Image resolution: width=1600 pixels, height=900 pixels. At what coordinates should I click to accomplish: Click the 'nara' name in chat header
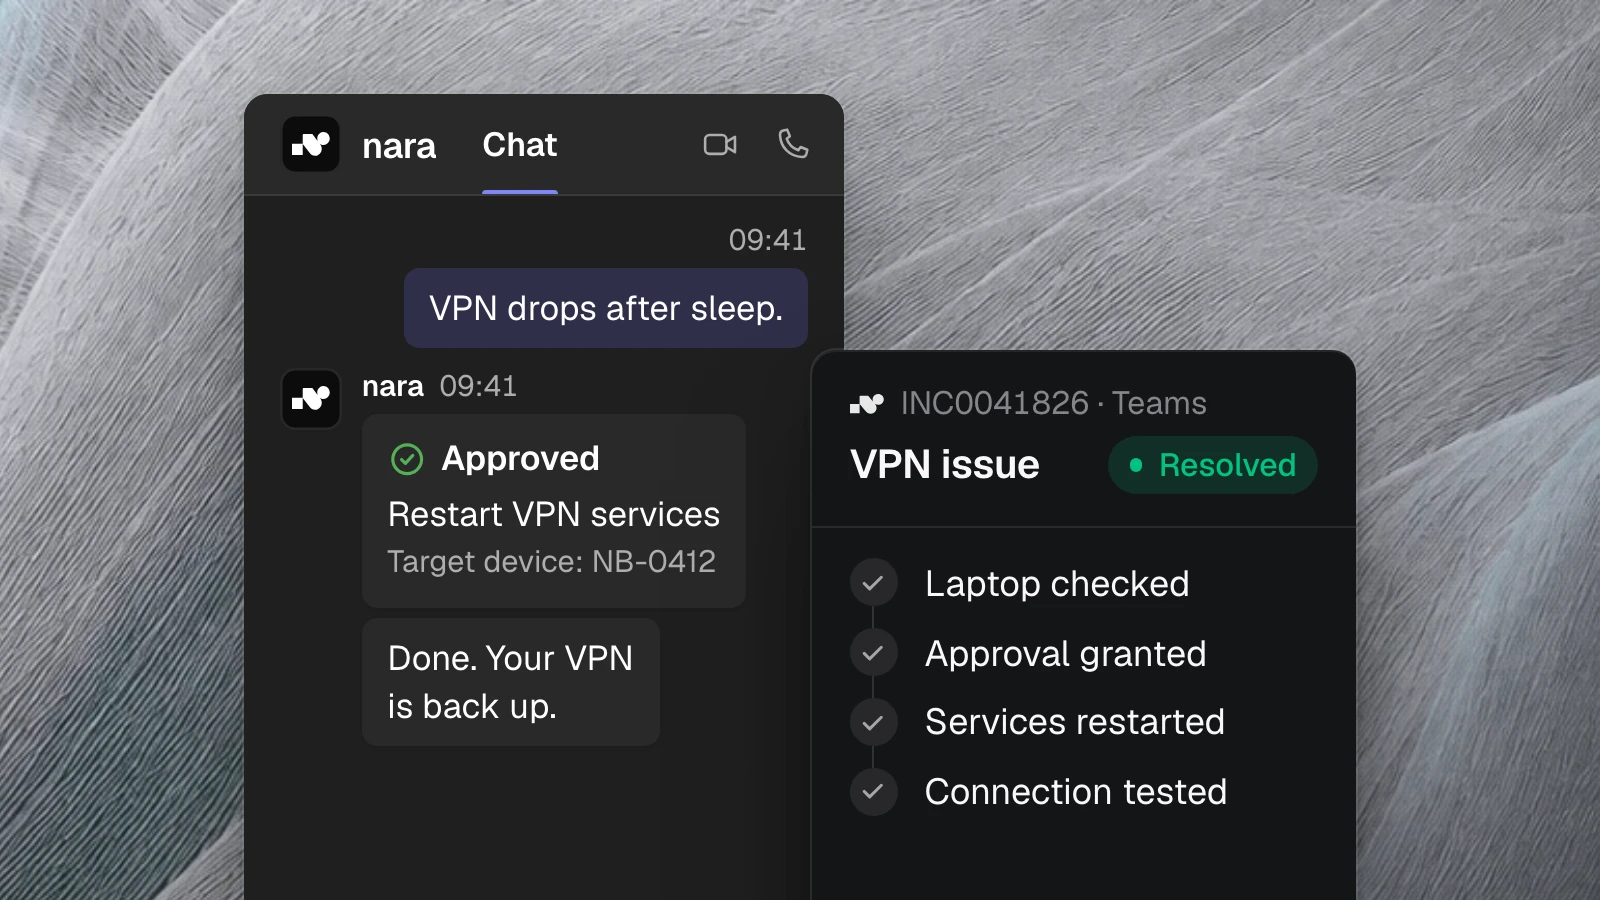[x=399, y=146]
